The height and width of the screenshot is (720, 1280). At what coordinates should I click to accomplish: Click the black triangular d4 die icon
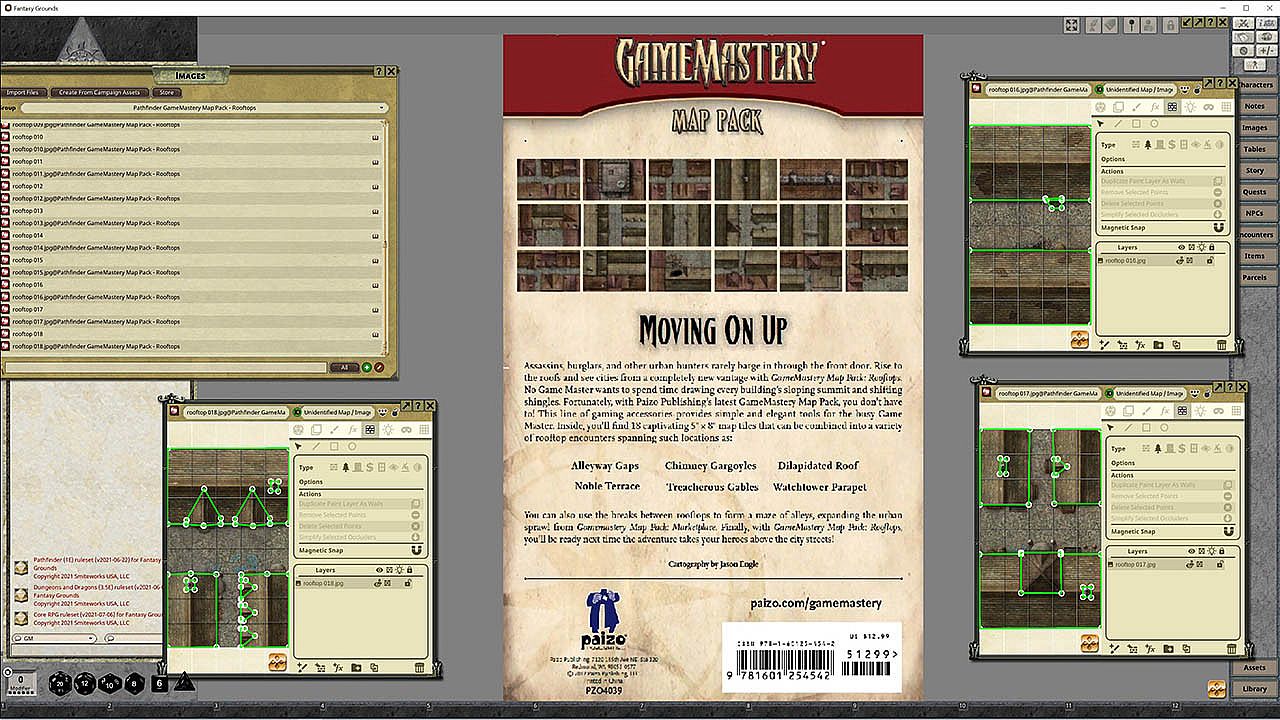coord(185,683)
